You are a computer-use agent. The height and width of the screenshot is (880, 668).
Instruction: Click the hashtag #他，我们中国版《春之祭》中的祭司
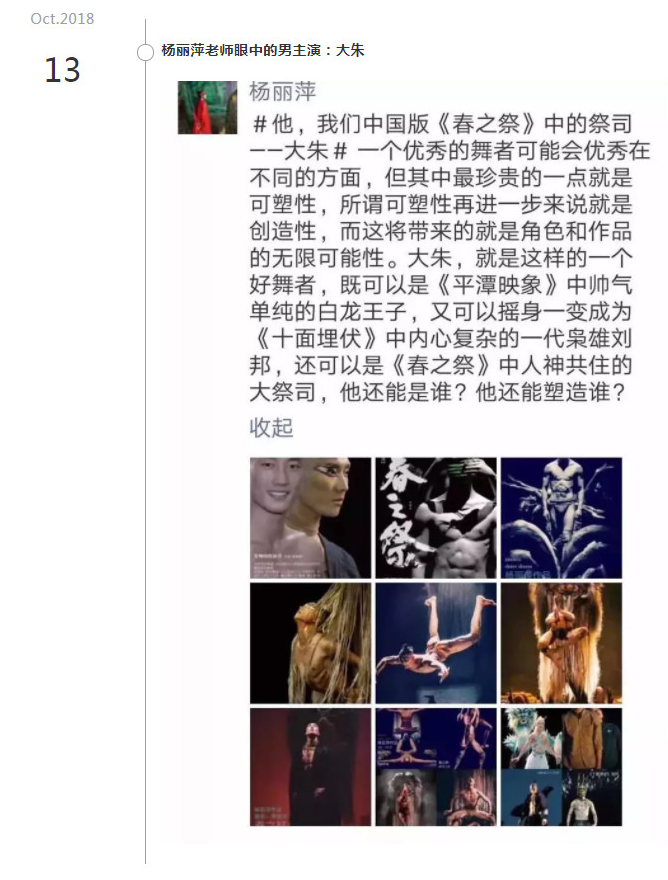pos(441,123)
